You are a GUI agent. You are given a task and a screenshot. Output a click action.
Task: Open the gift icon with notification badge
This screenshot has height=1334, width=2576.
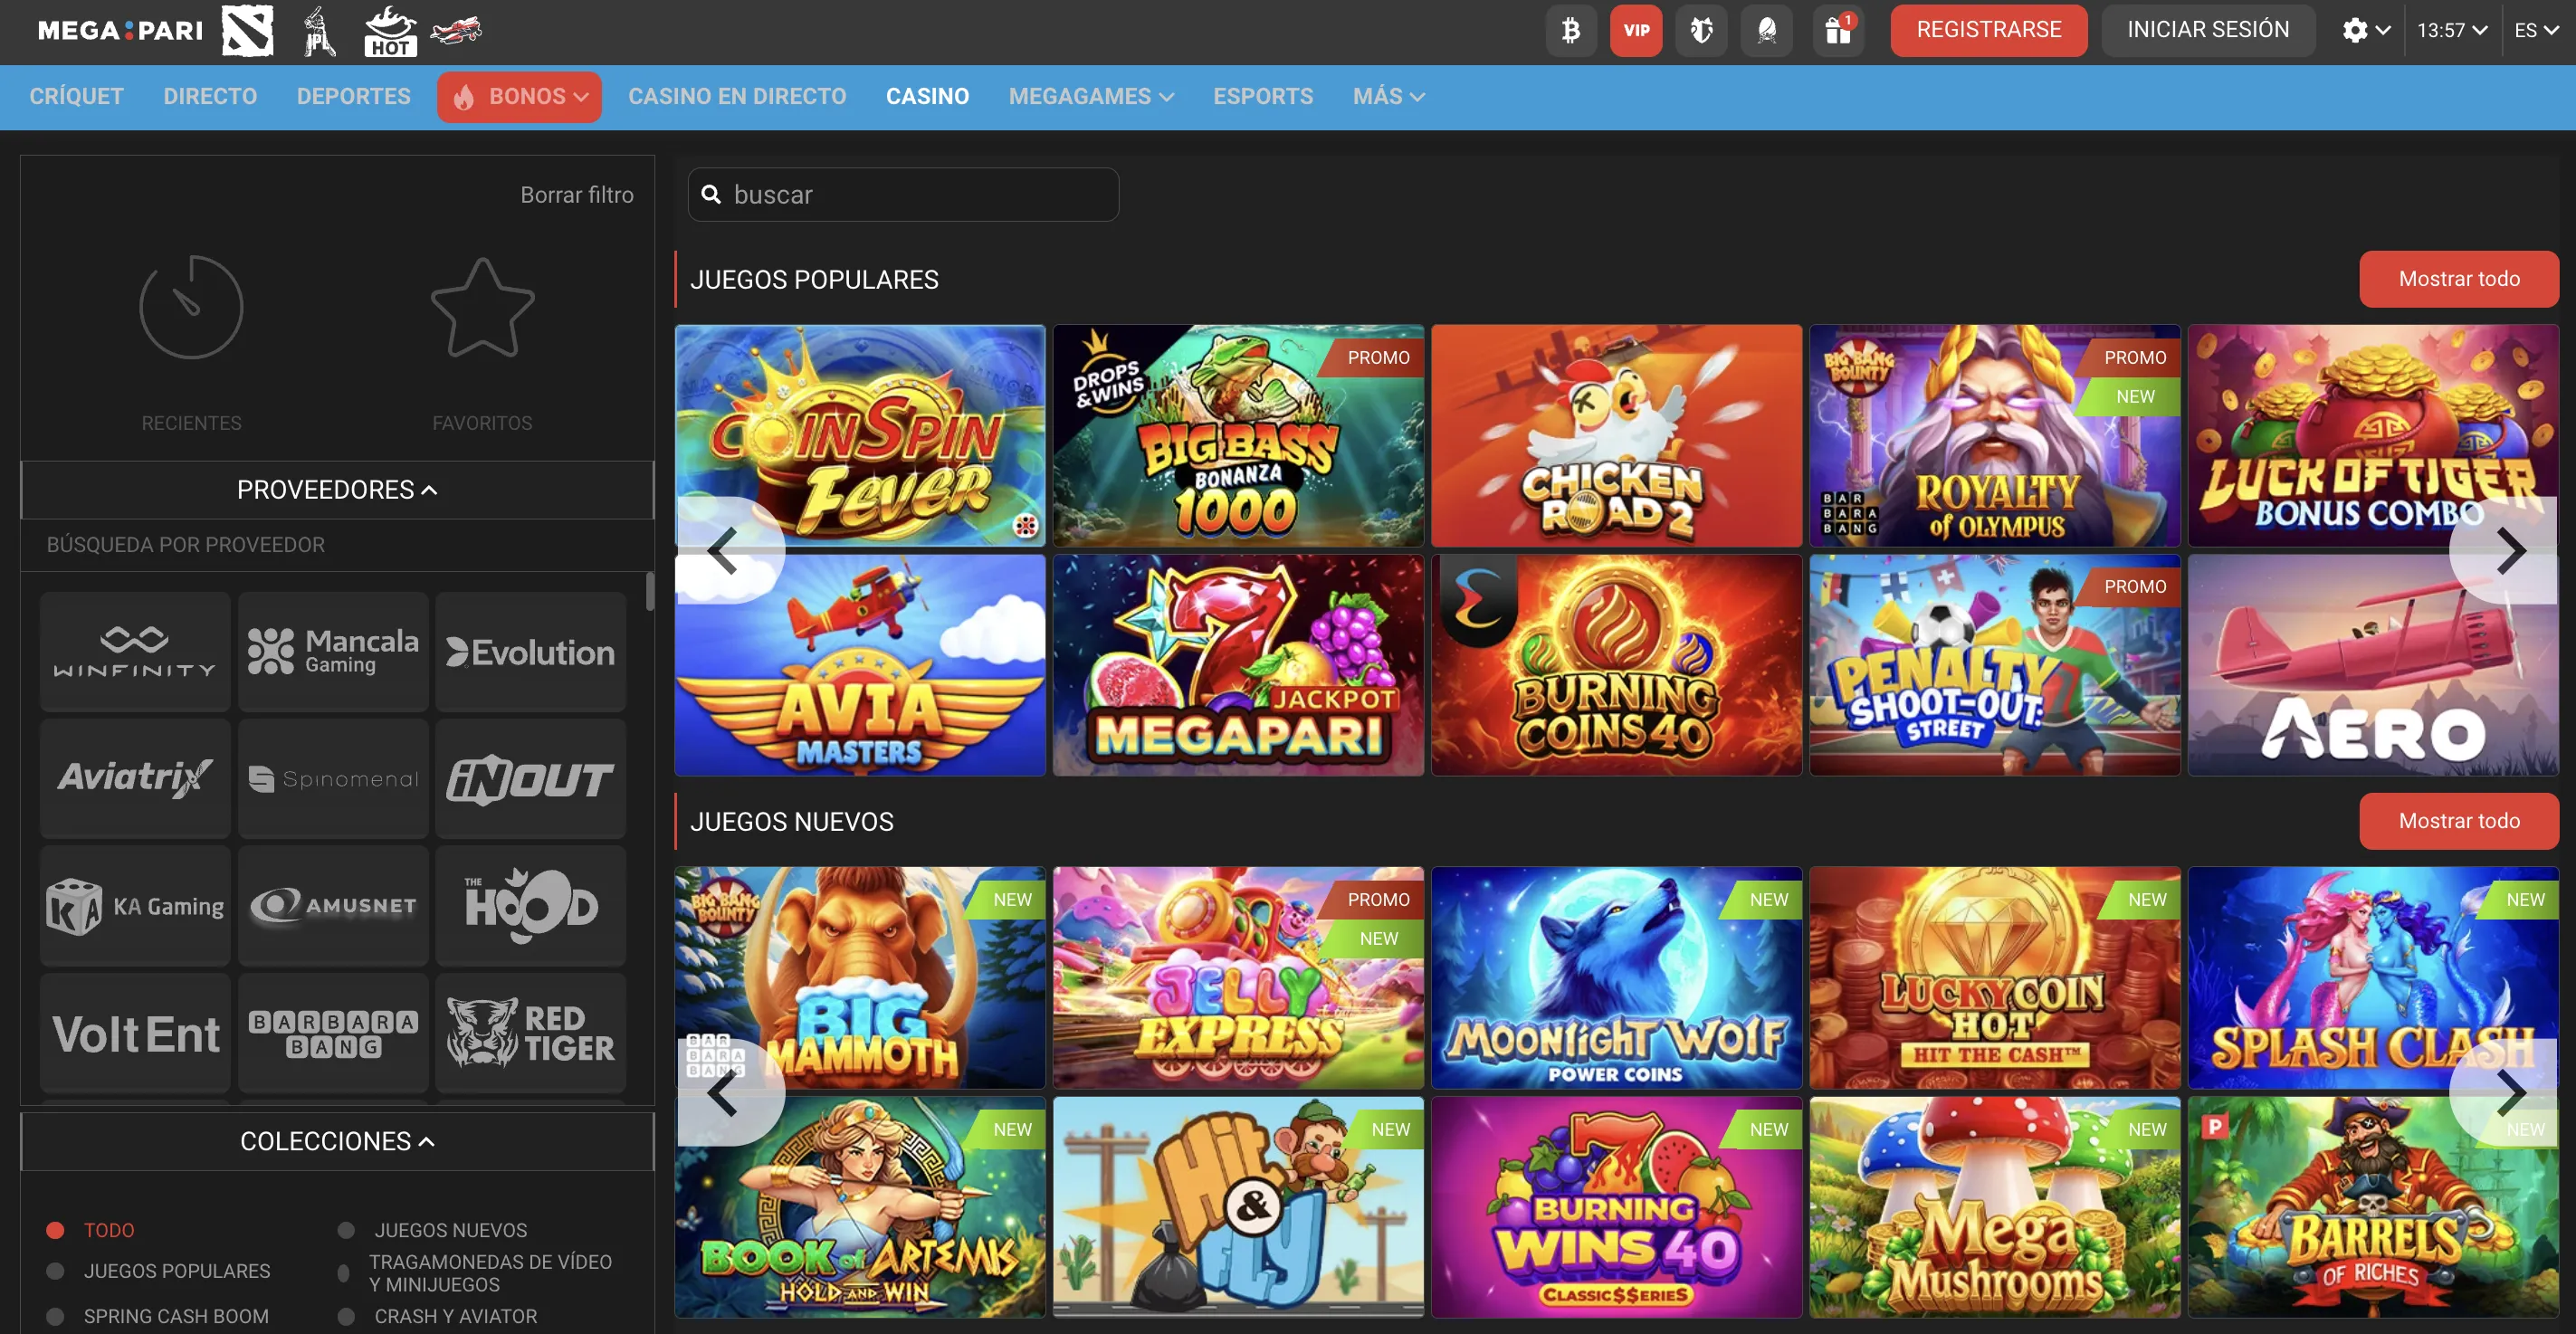pos(1838,30)
